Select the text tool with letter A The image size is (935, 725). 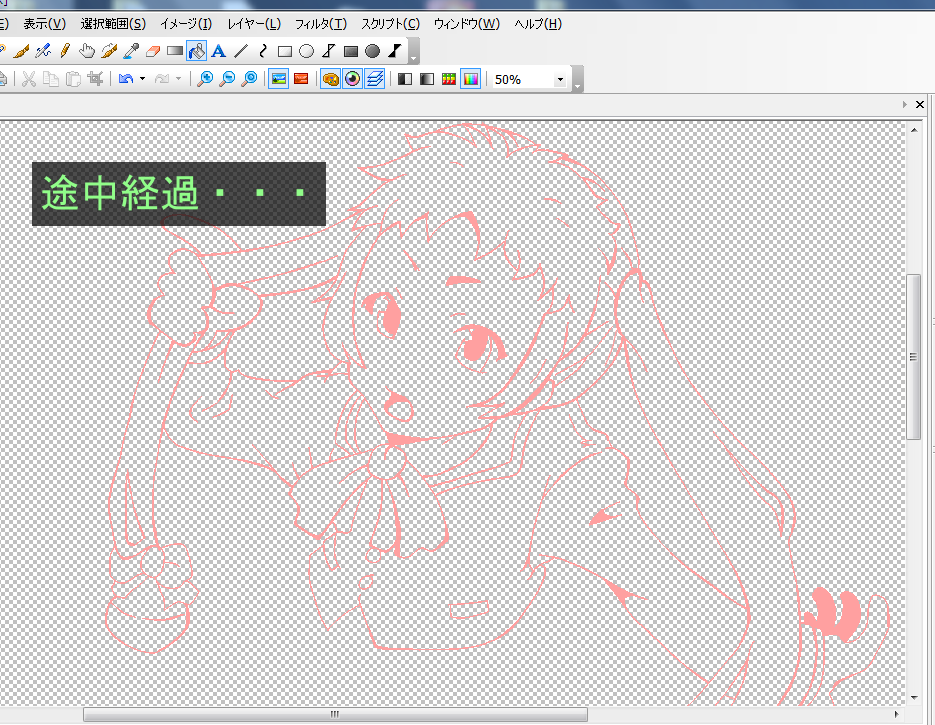click(x=218, y=51)
